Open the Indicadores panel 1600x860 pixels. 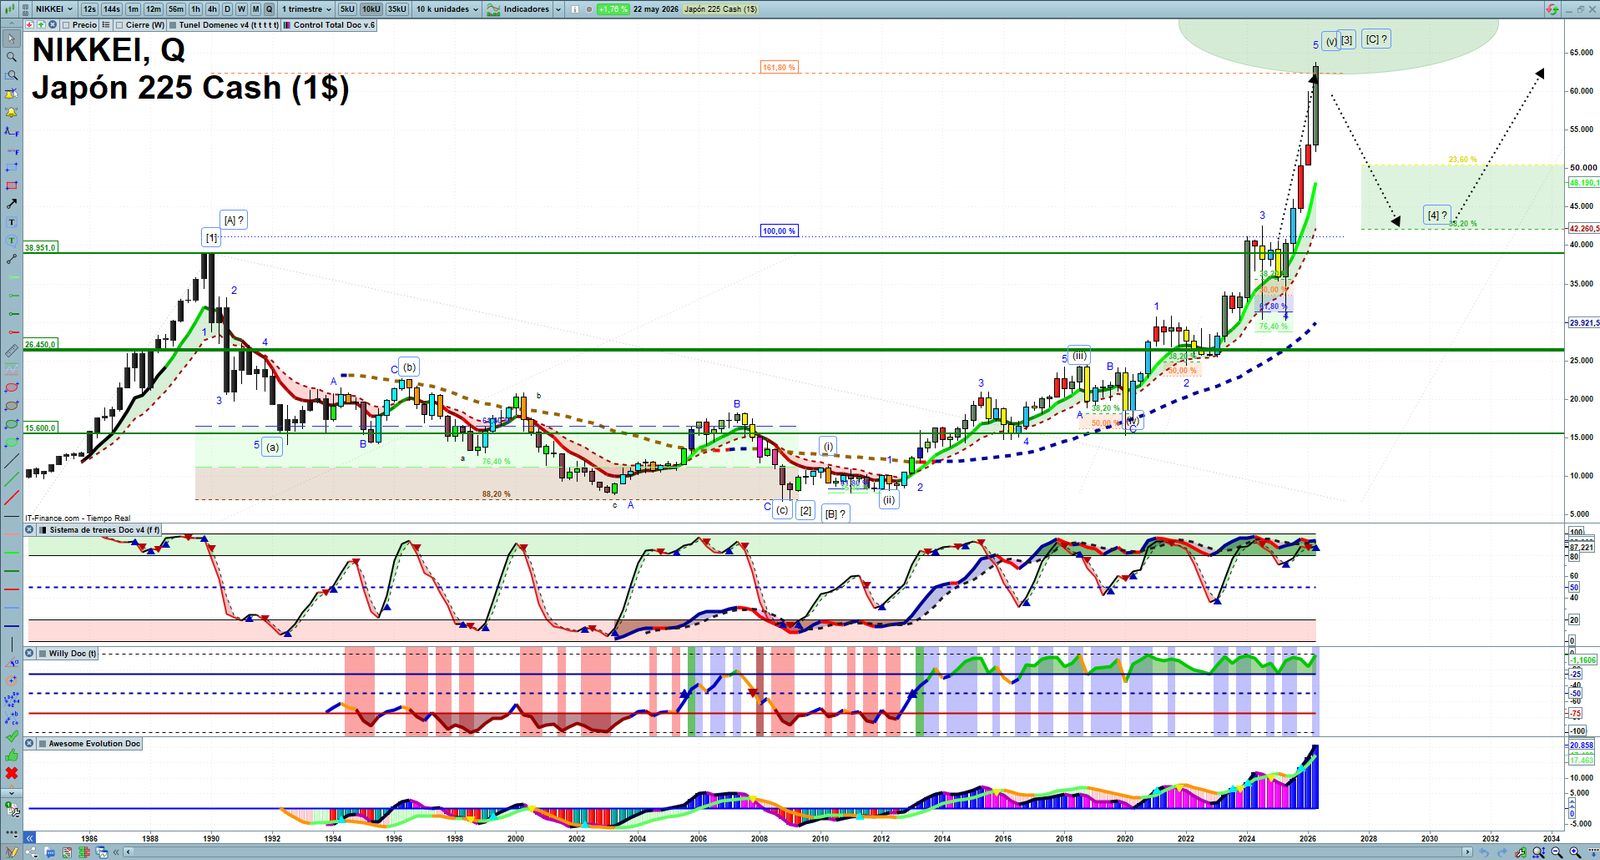(x=519, y=9)
